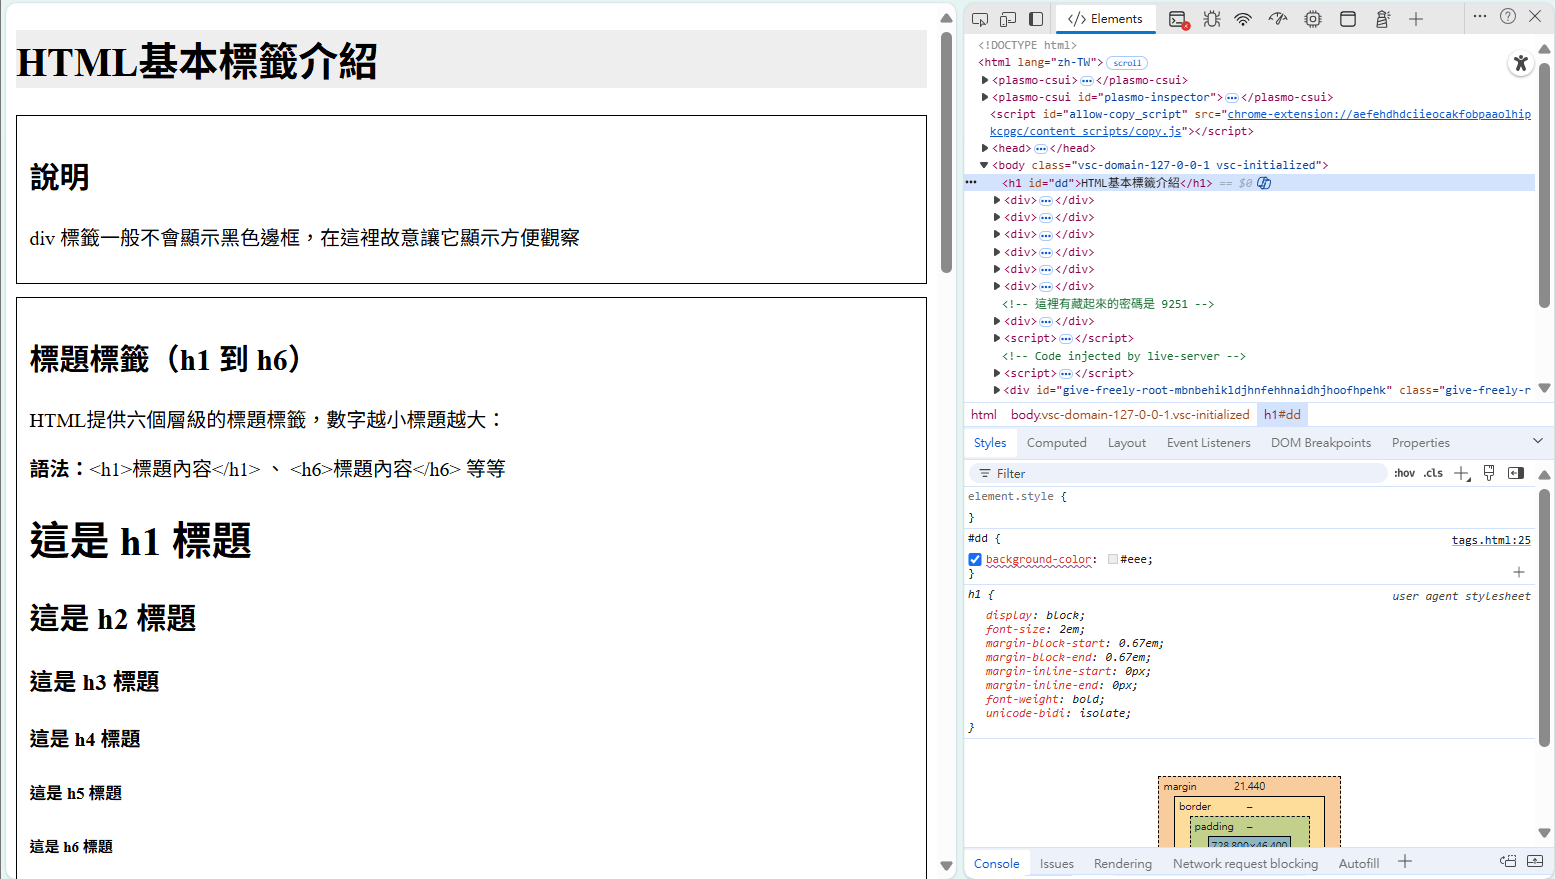This screenshot has height=879, width=1555.
Task: Expand the plasmo-inspector plasmo-csui node
Action: [x=985, y=97]
